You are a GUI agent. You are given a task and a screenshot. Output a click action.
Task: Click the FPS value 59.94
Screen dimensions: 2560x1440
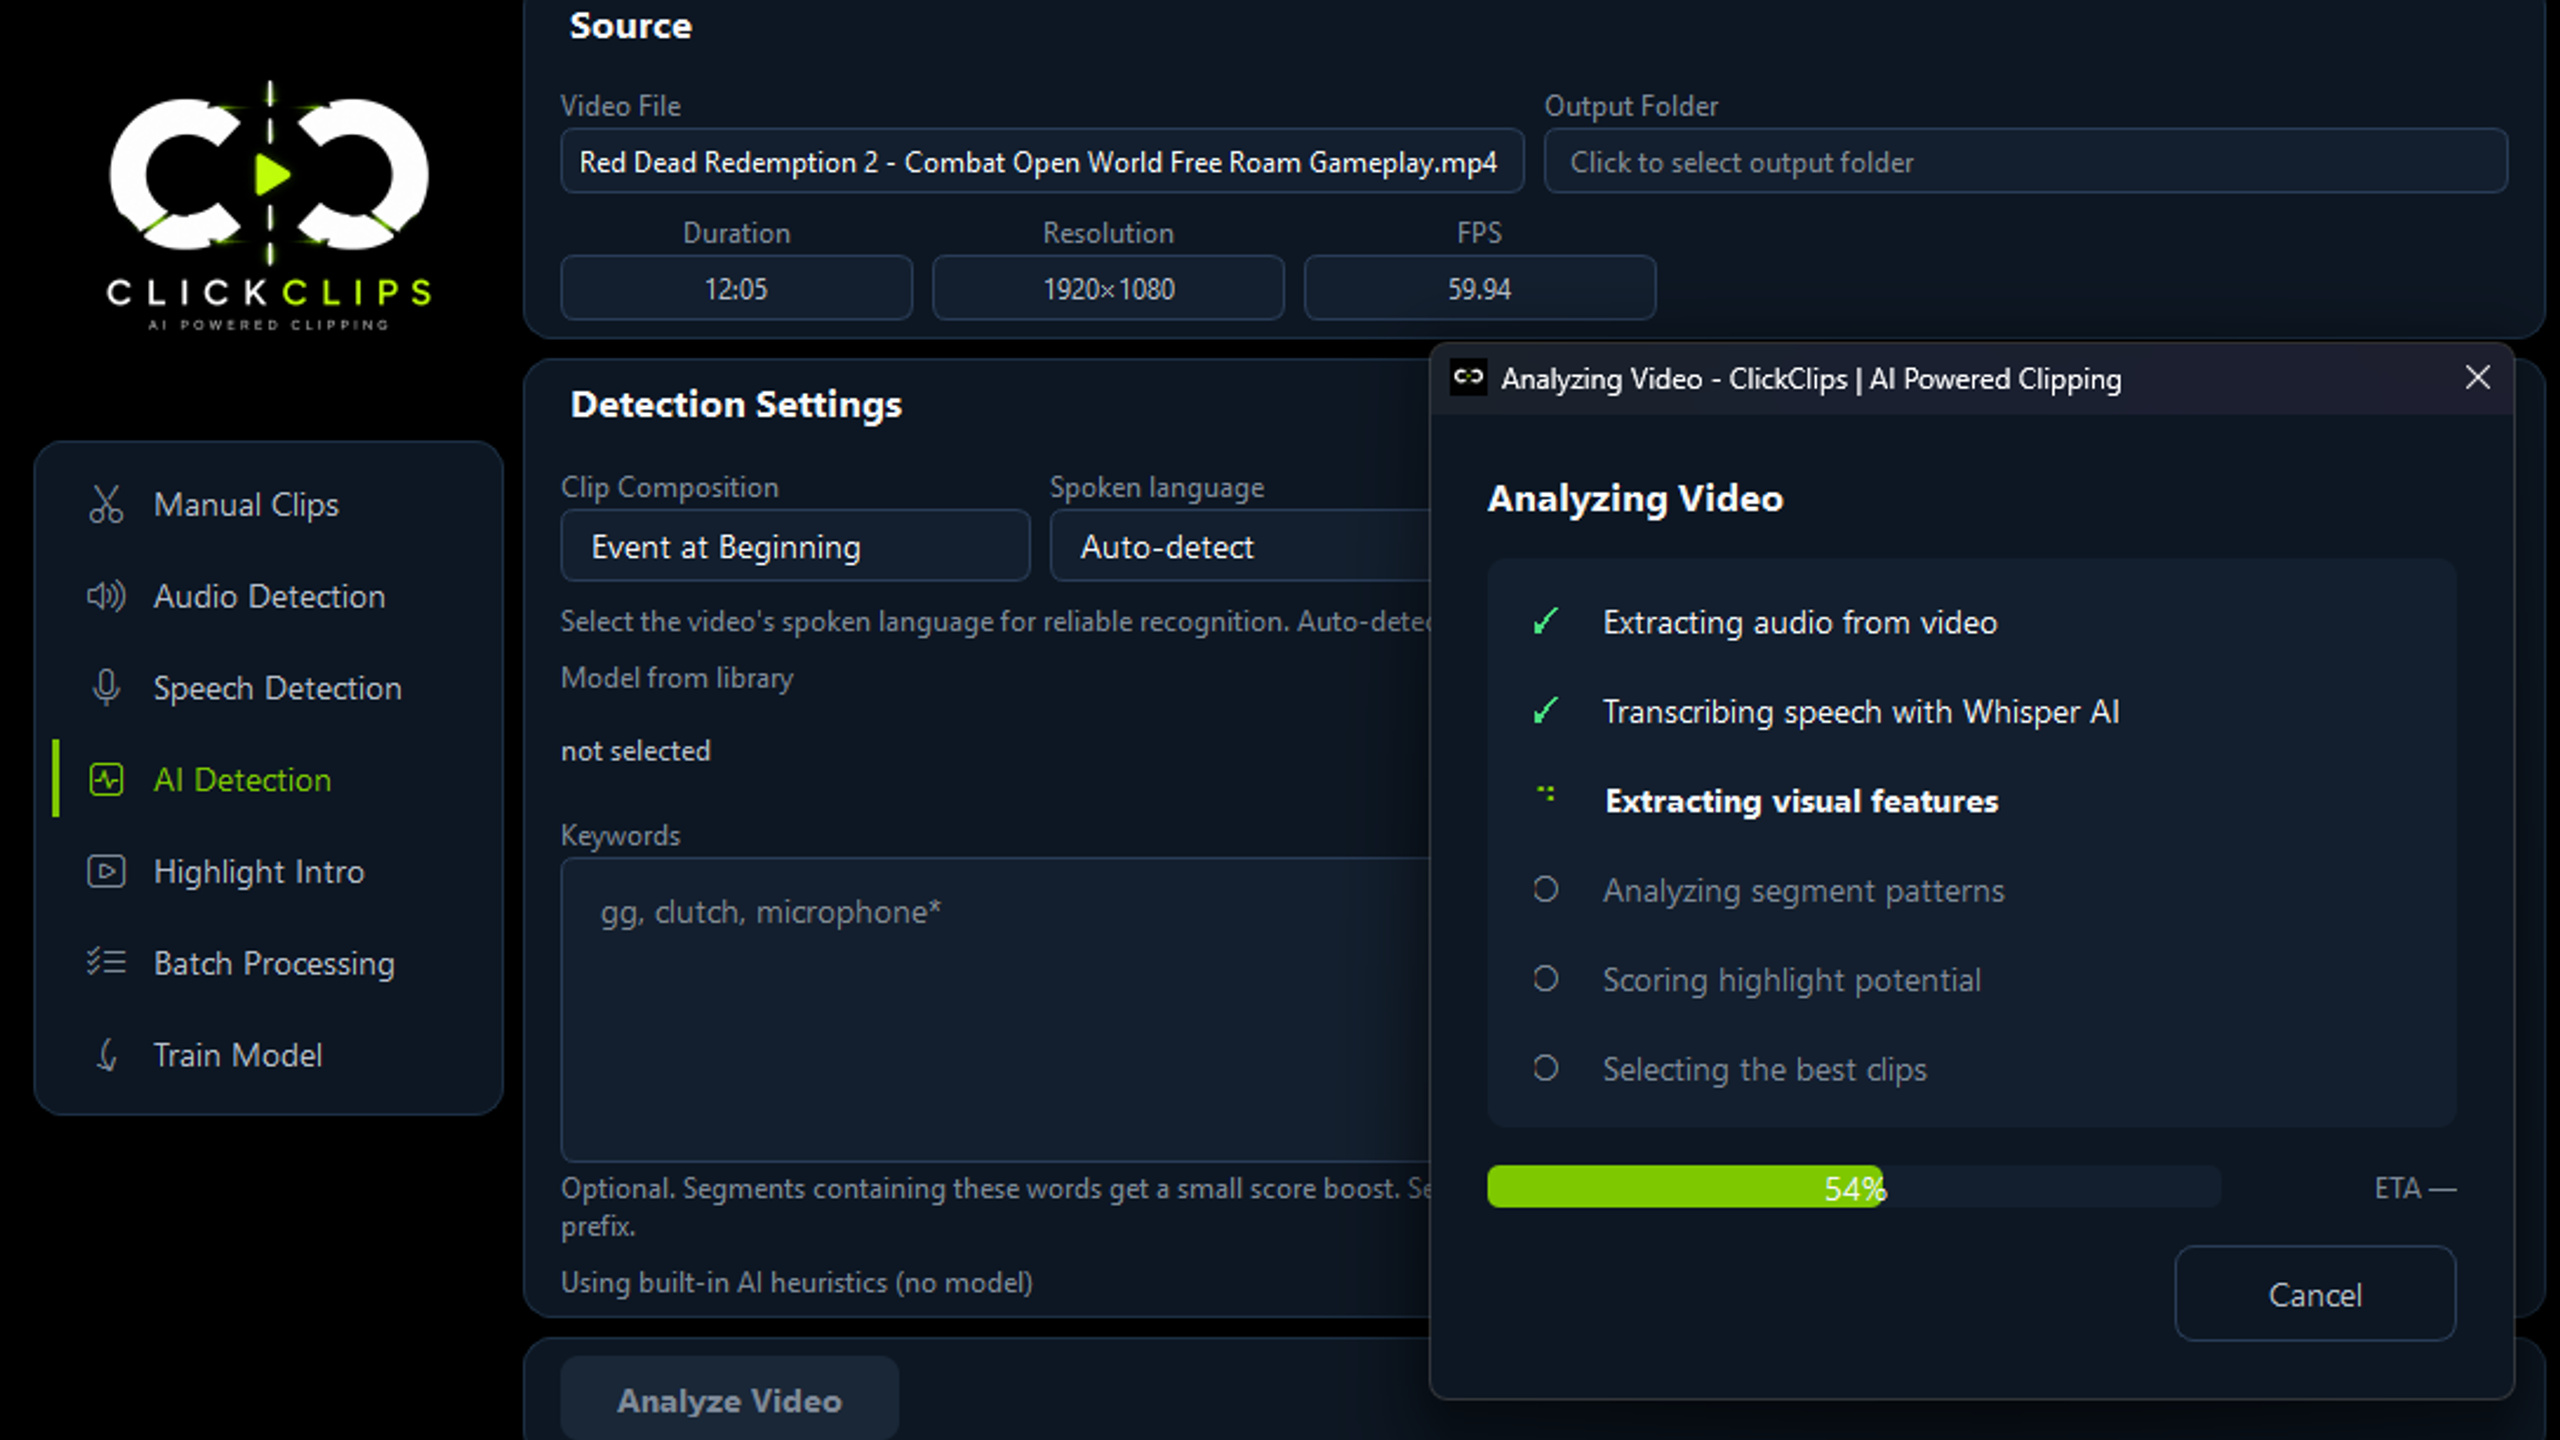(1480, 288)
